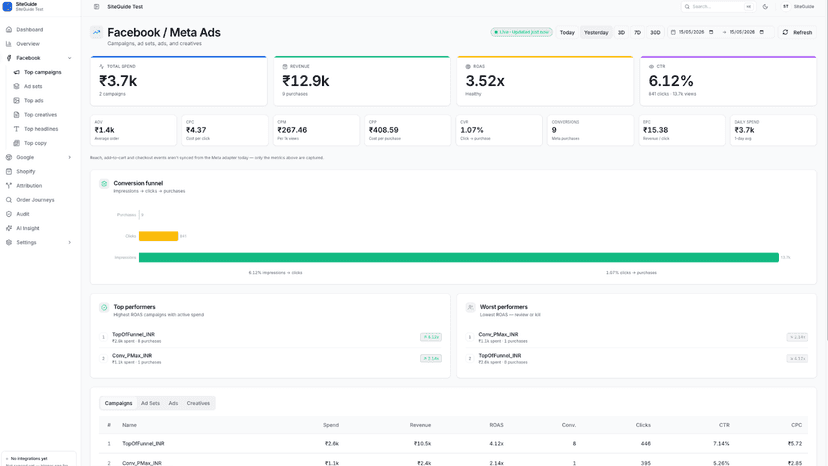Click the Audit shield icon
828x466 pixels.
coord(9,214)
